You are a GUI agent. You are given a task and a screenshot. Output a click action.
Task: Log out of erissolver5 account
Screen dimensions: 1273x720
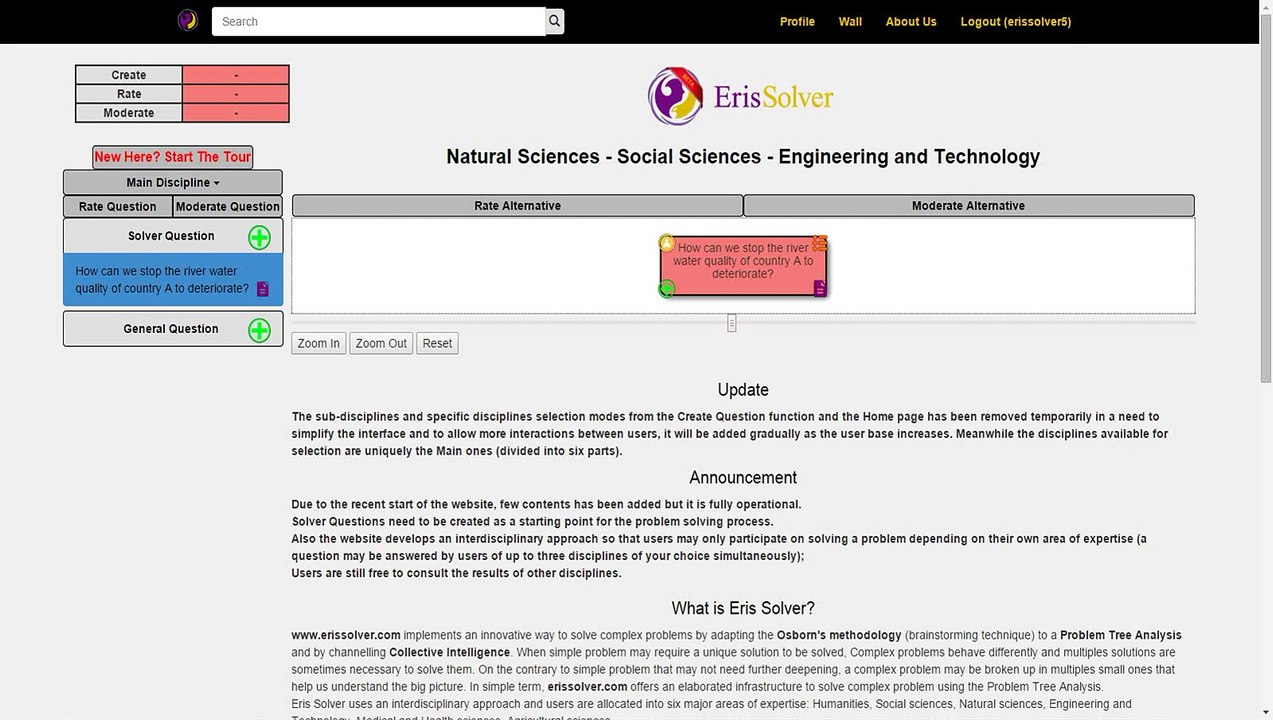click(1016, 22)
